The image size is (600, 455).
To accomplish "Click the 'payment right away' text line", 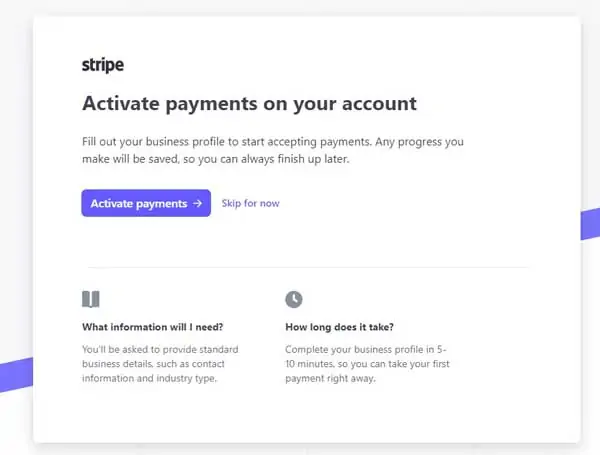I will [x=330, y=378].
